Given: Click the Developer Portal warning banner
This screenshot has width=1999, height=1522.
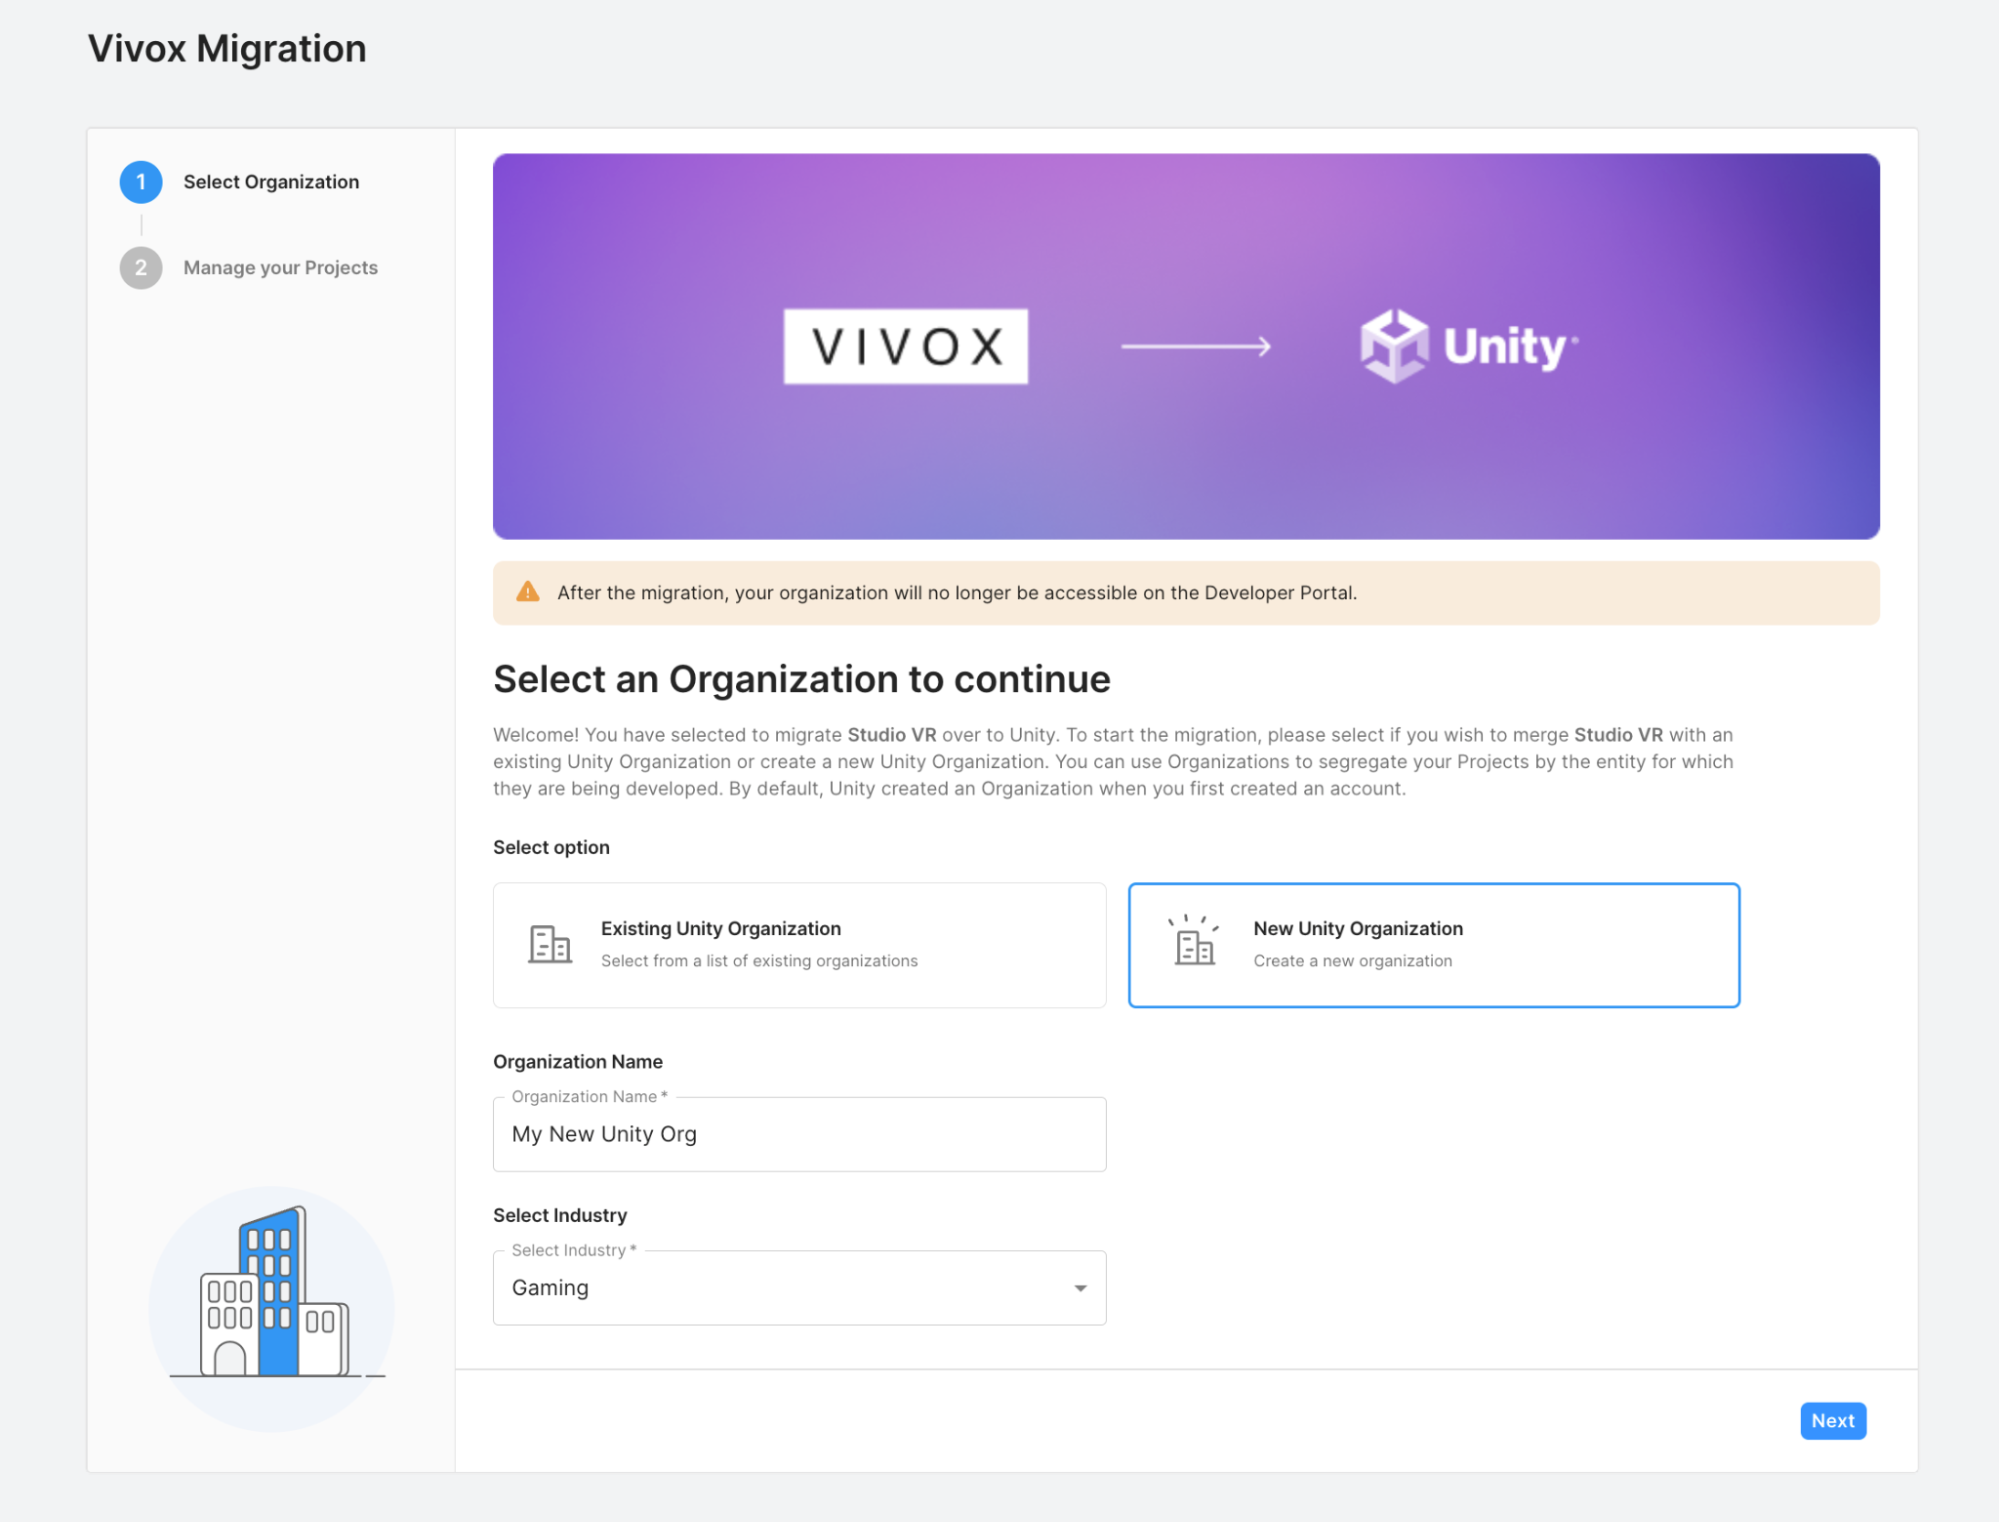Looking at the screenshot, I should pos(1186,593).
